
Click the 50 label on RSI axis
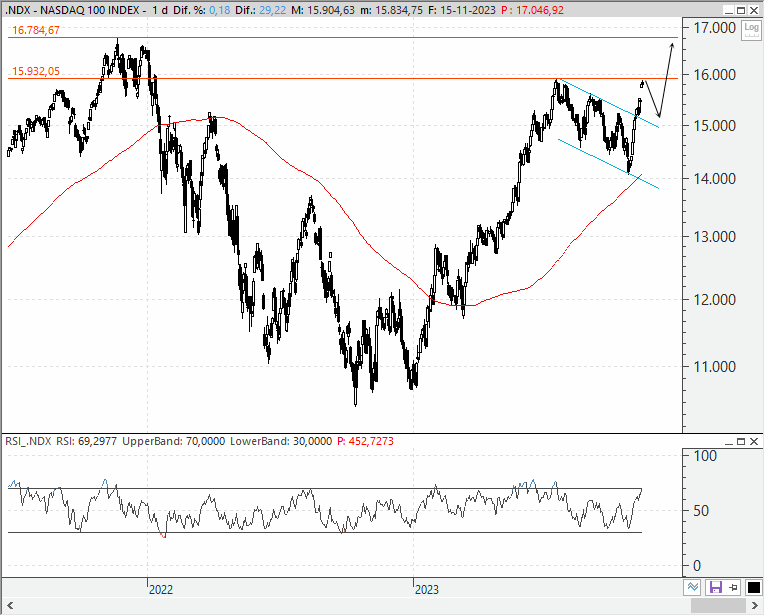[701, 511]
